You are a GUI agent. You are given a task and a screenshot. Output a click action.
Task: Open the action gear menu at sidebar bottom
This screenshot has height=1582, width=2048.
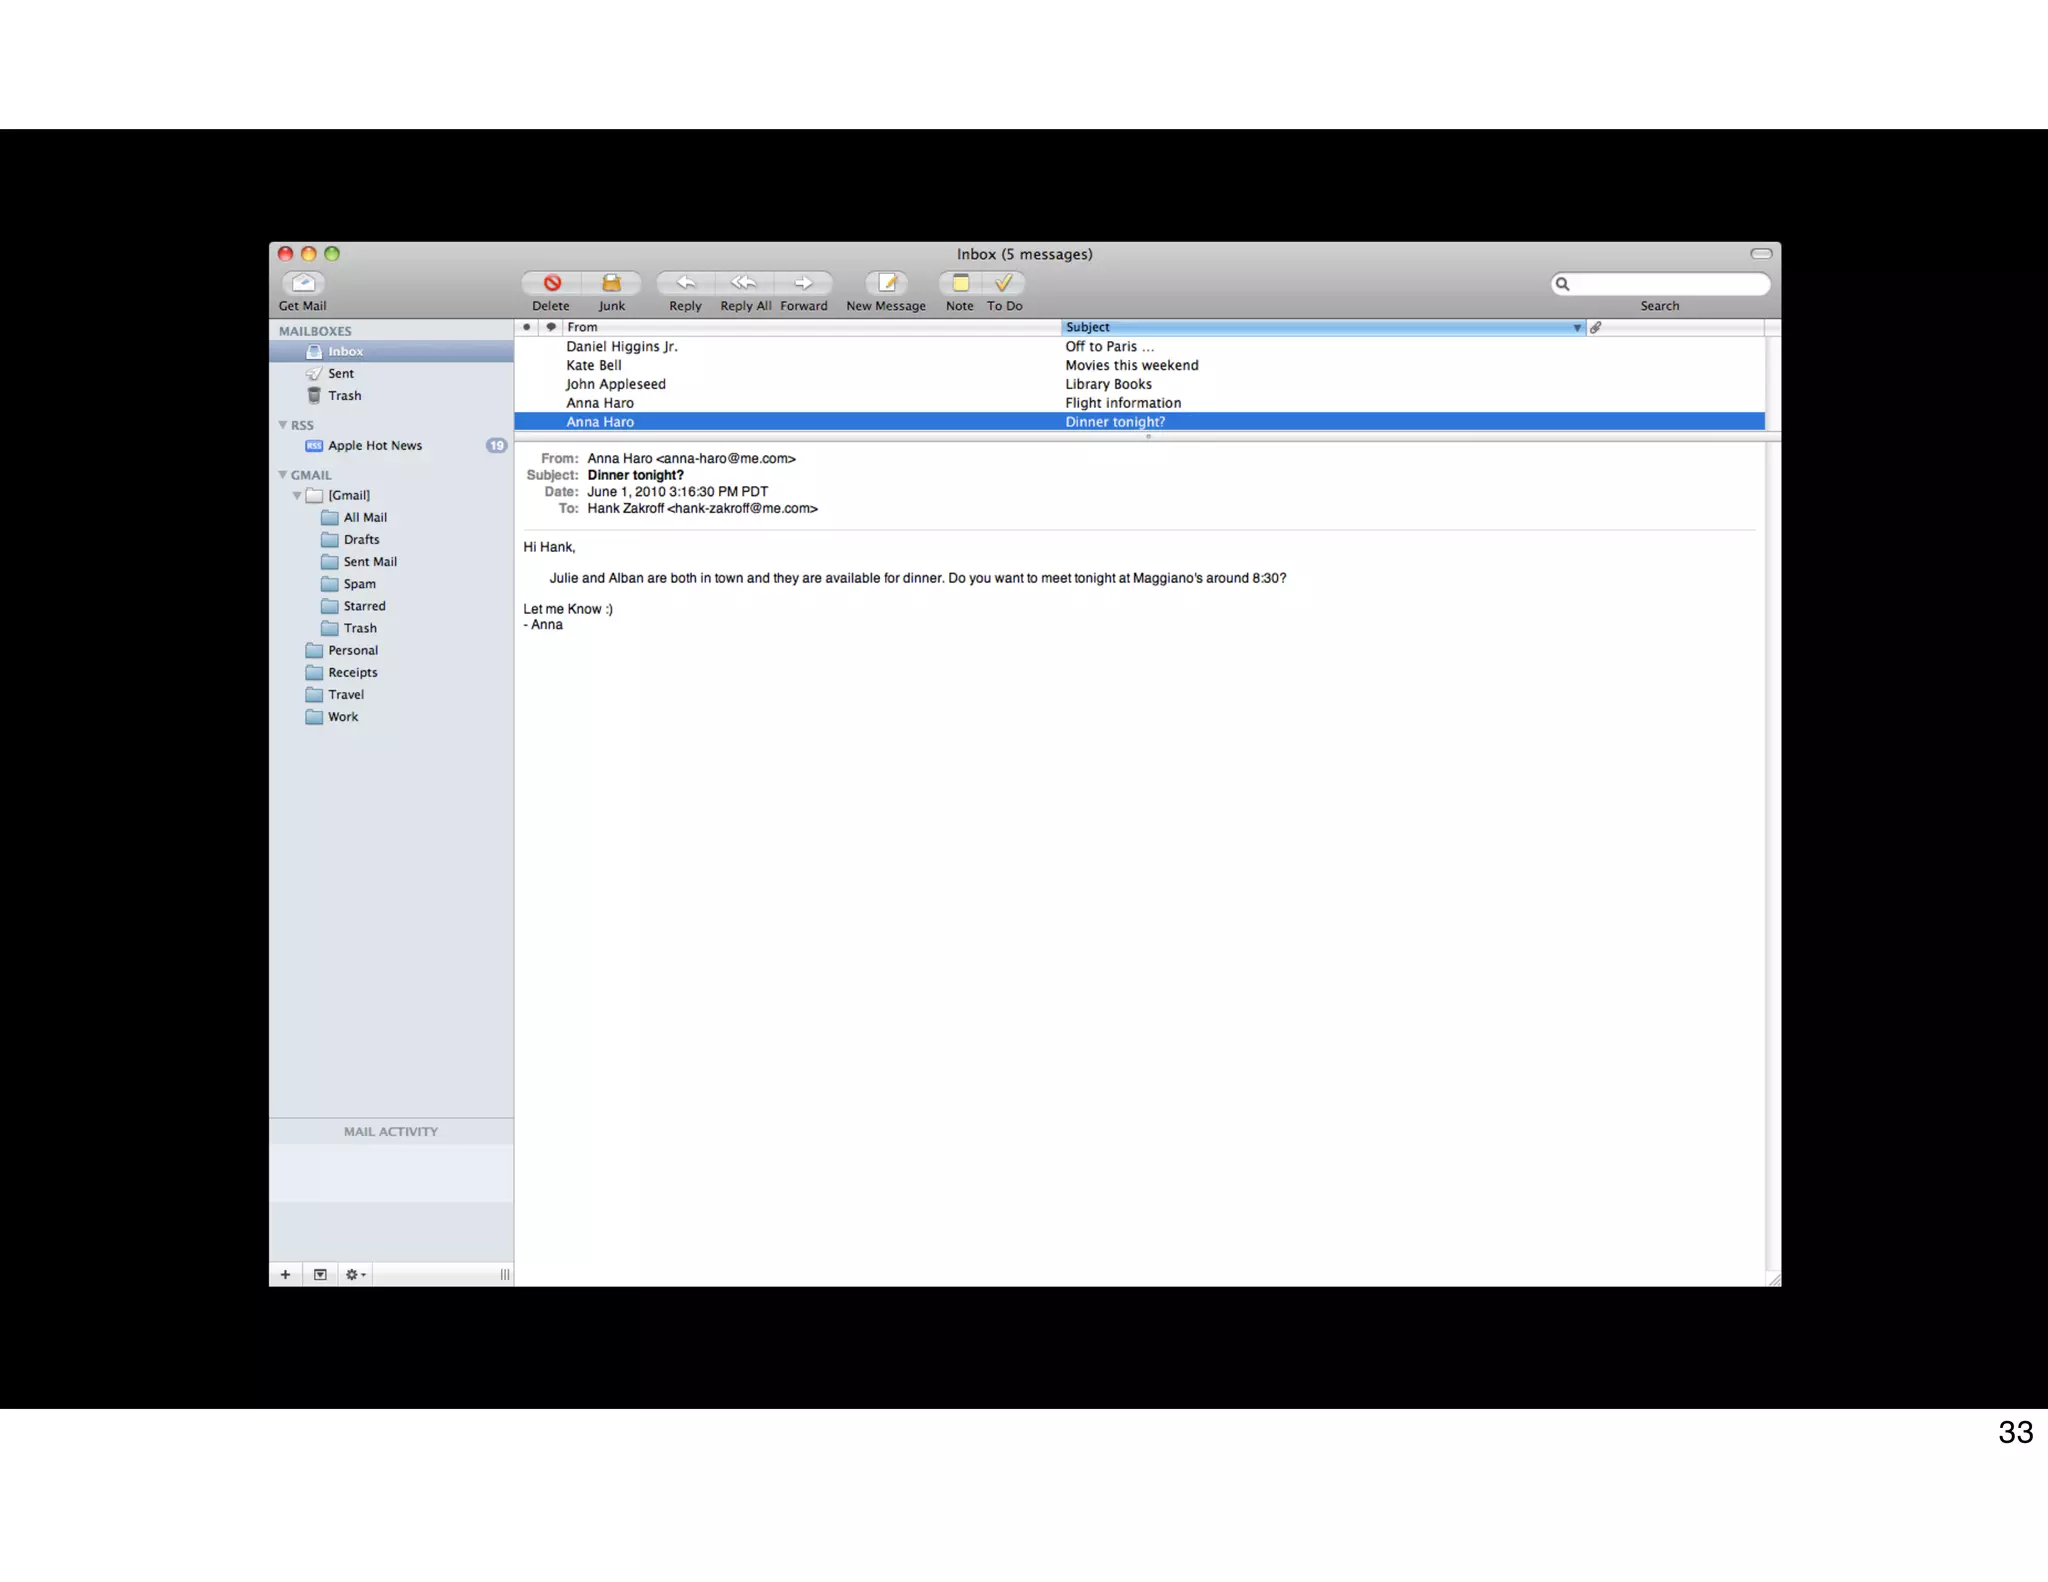tap(355, 1274)
